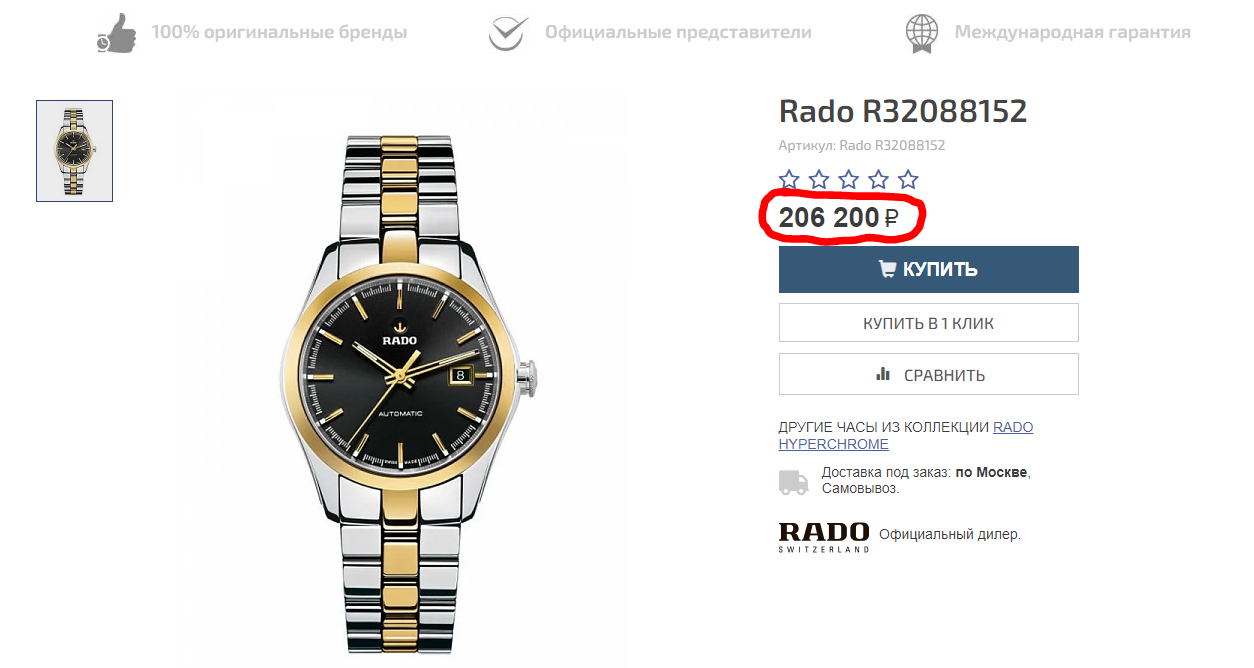The image size is (1254, 668).
Task: Click the thumbs-up original brands icon
Action: [117, 32]
